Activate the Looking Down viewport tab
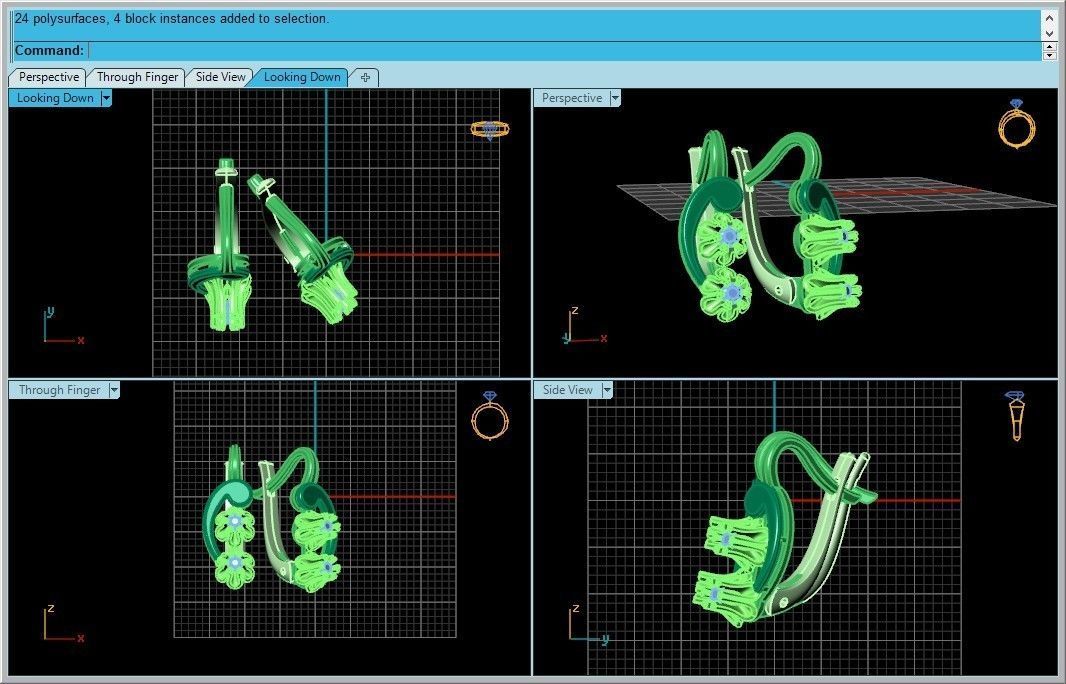 click(302, 78)
